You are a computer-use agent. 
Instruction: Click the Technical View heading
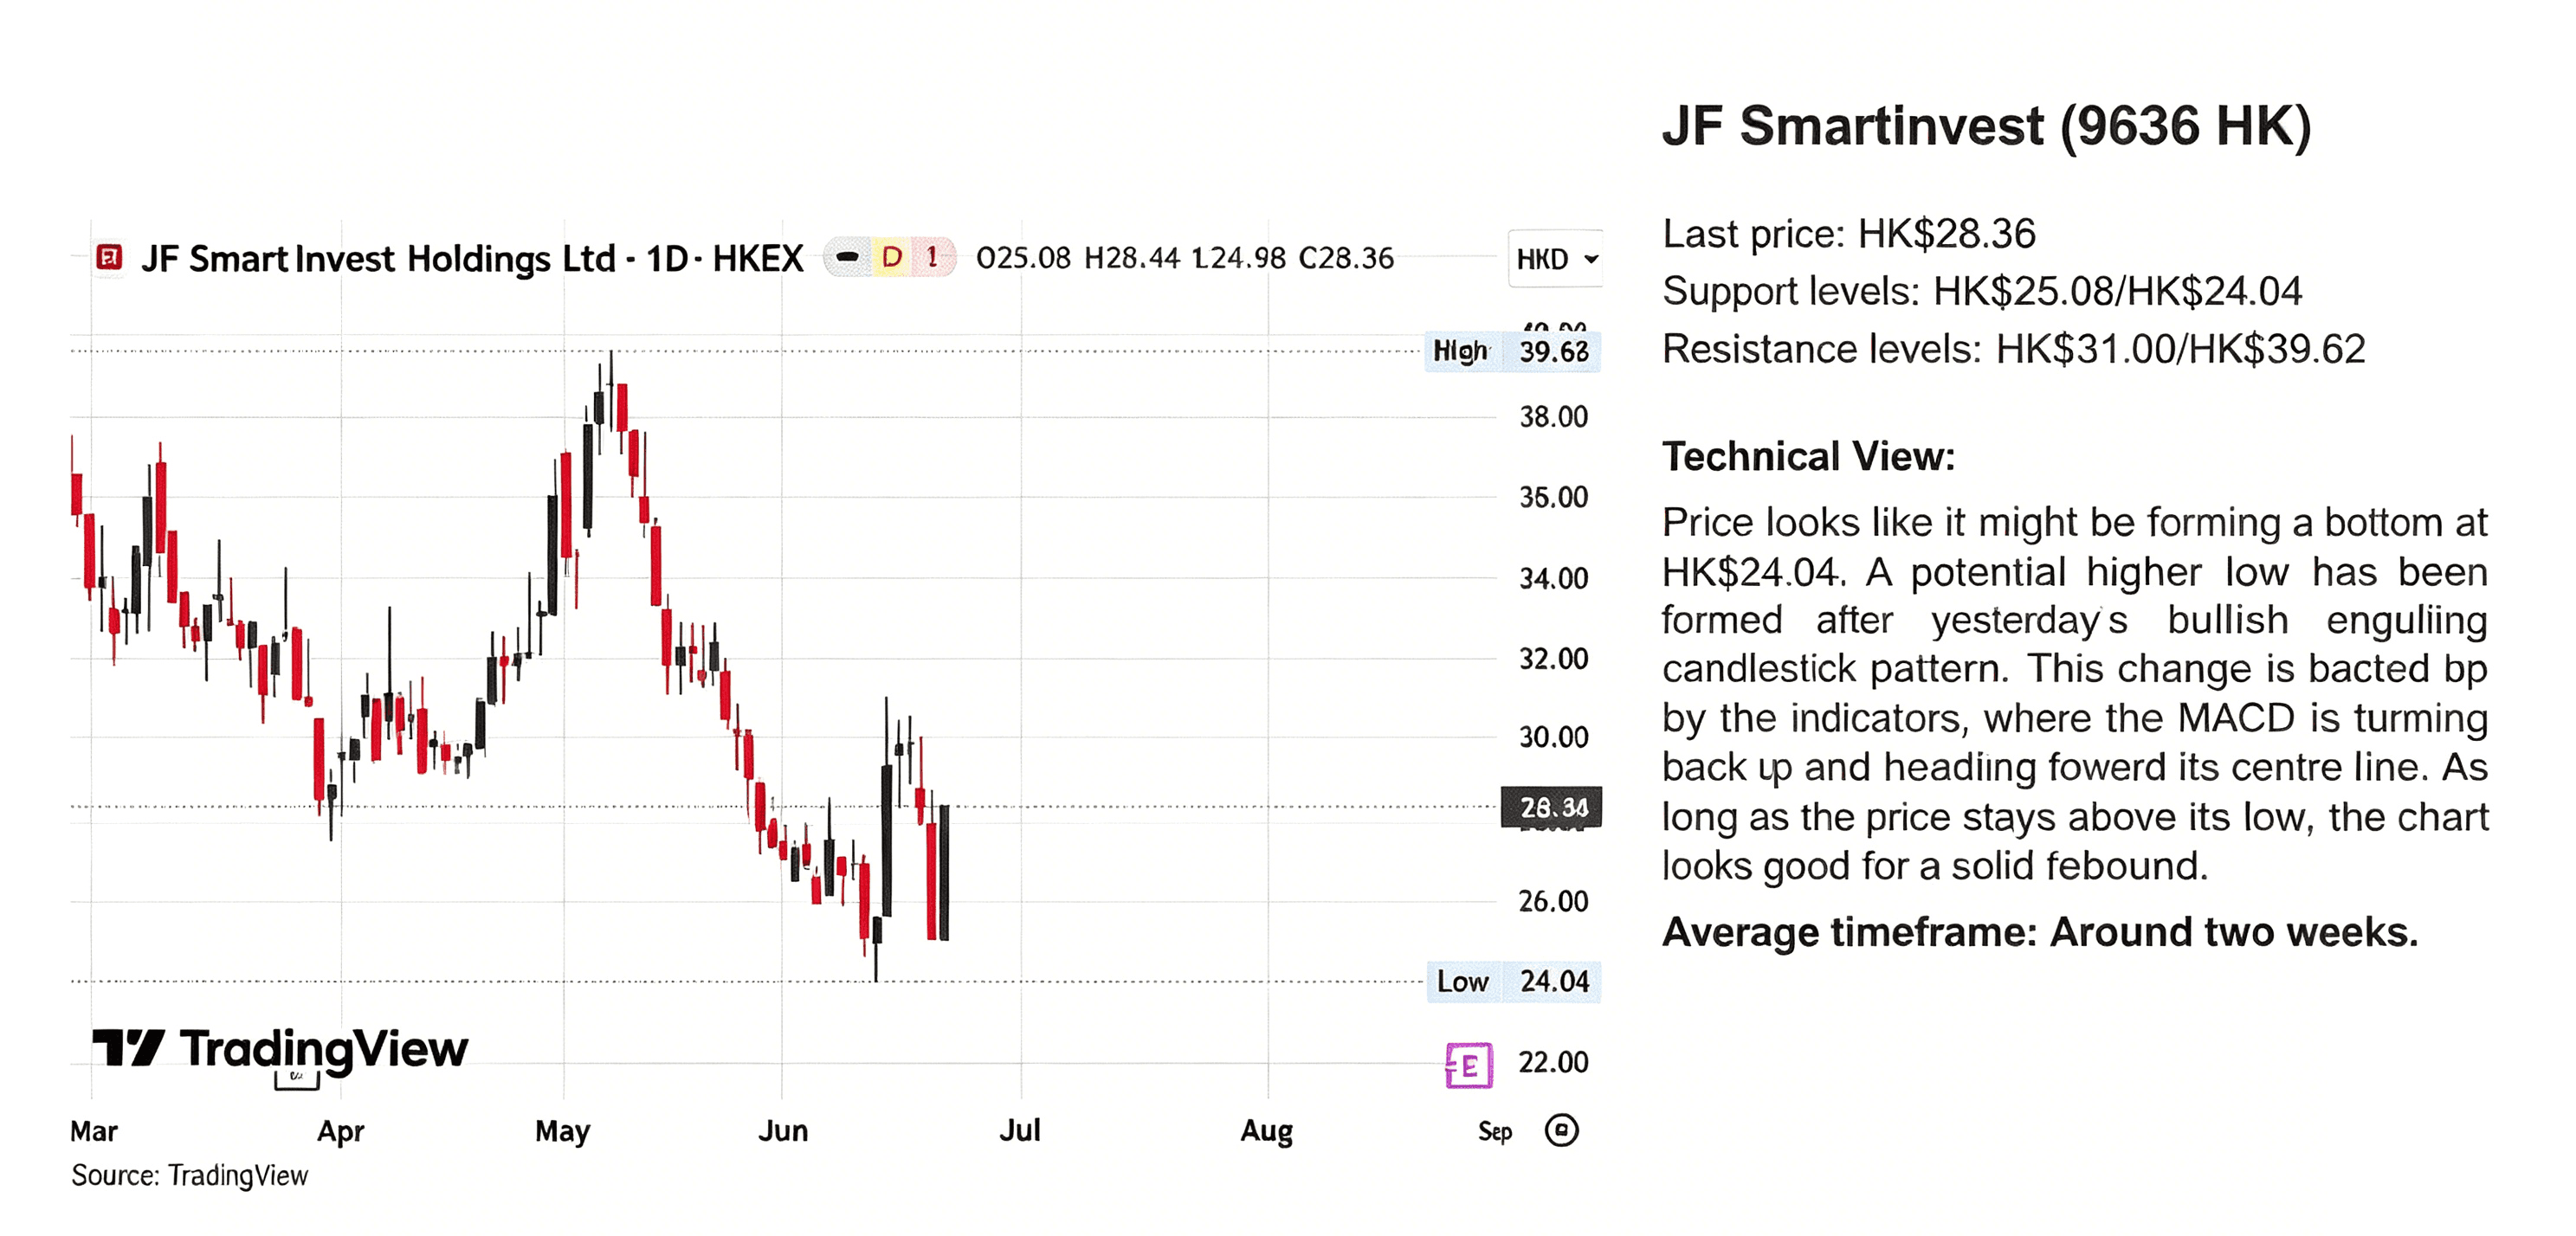(1808, 456)
